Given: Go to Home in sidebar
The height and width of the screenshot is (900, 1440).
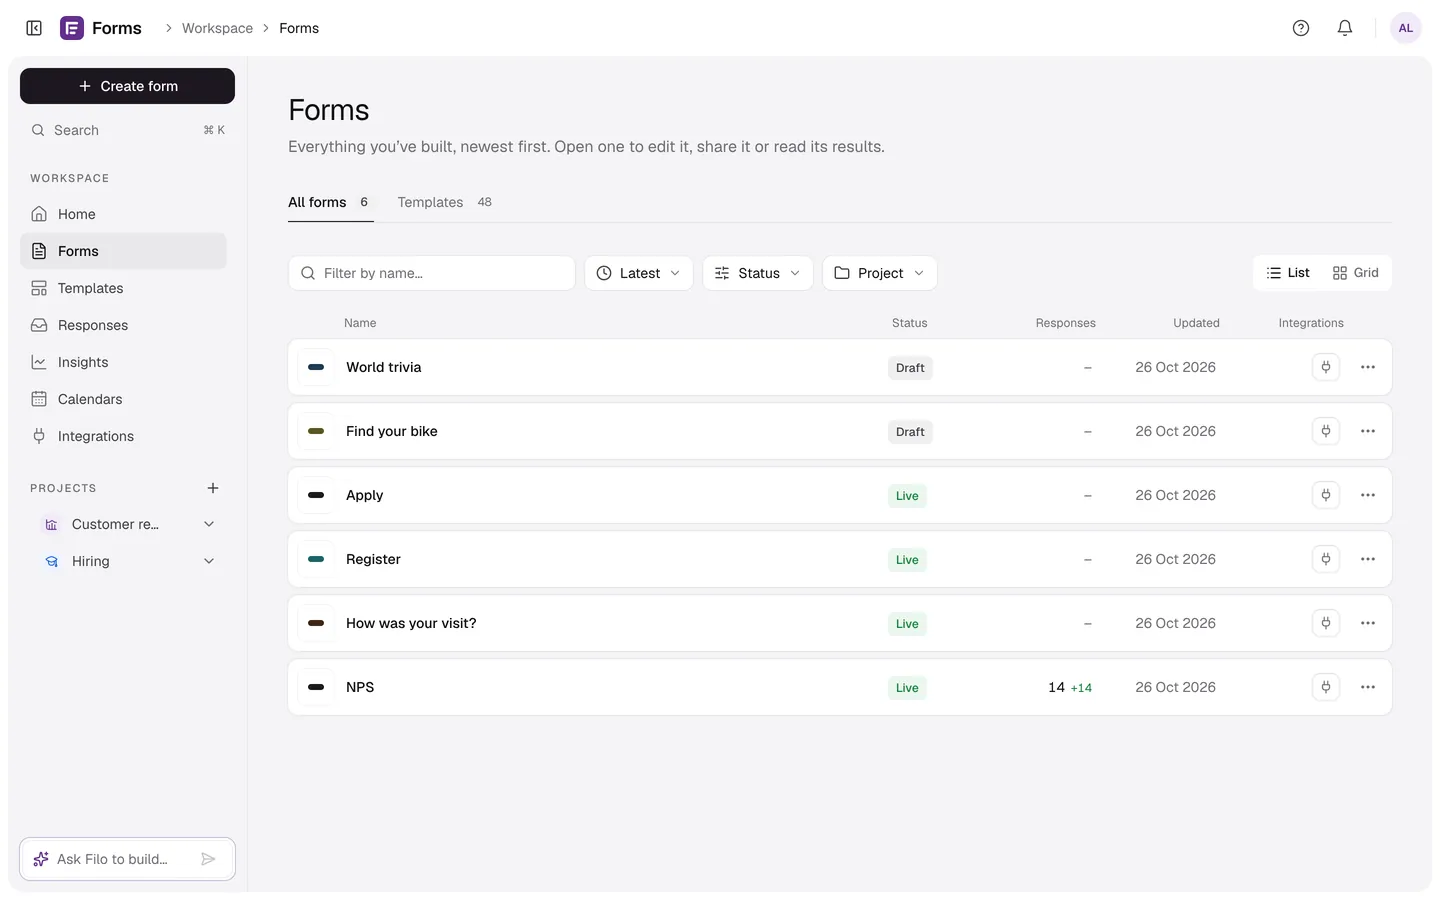Looking at the screenshot, I should (123, 214).
